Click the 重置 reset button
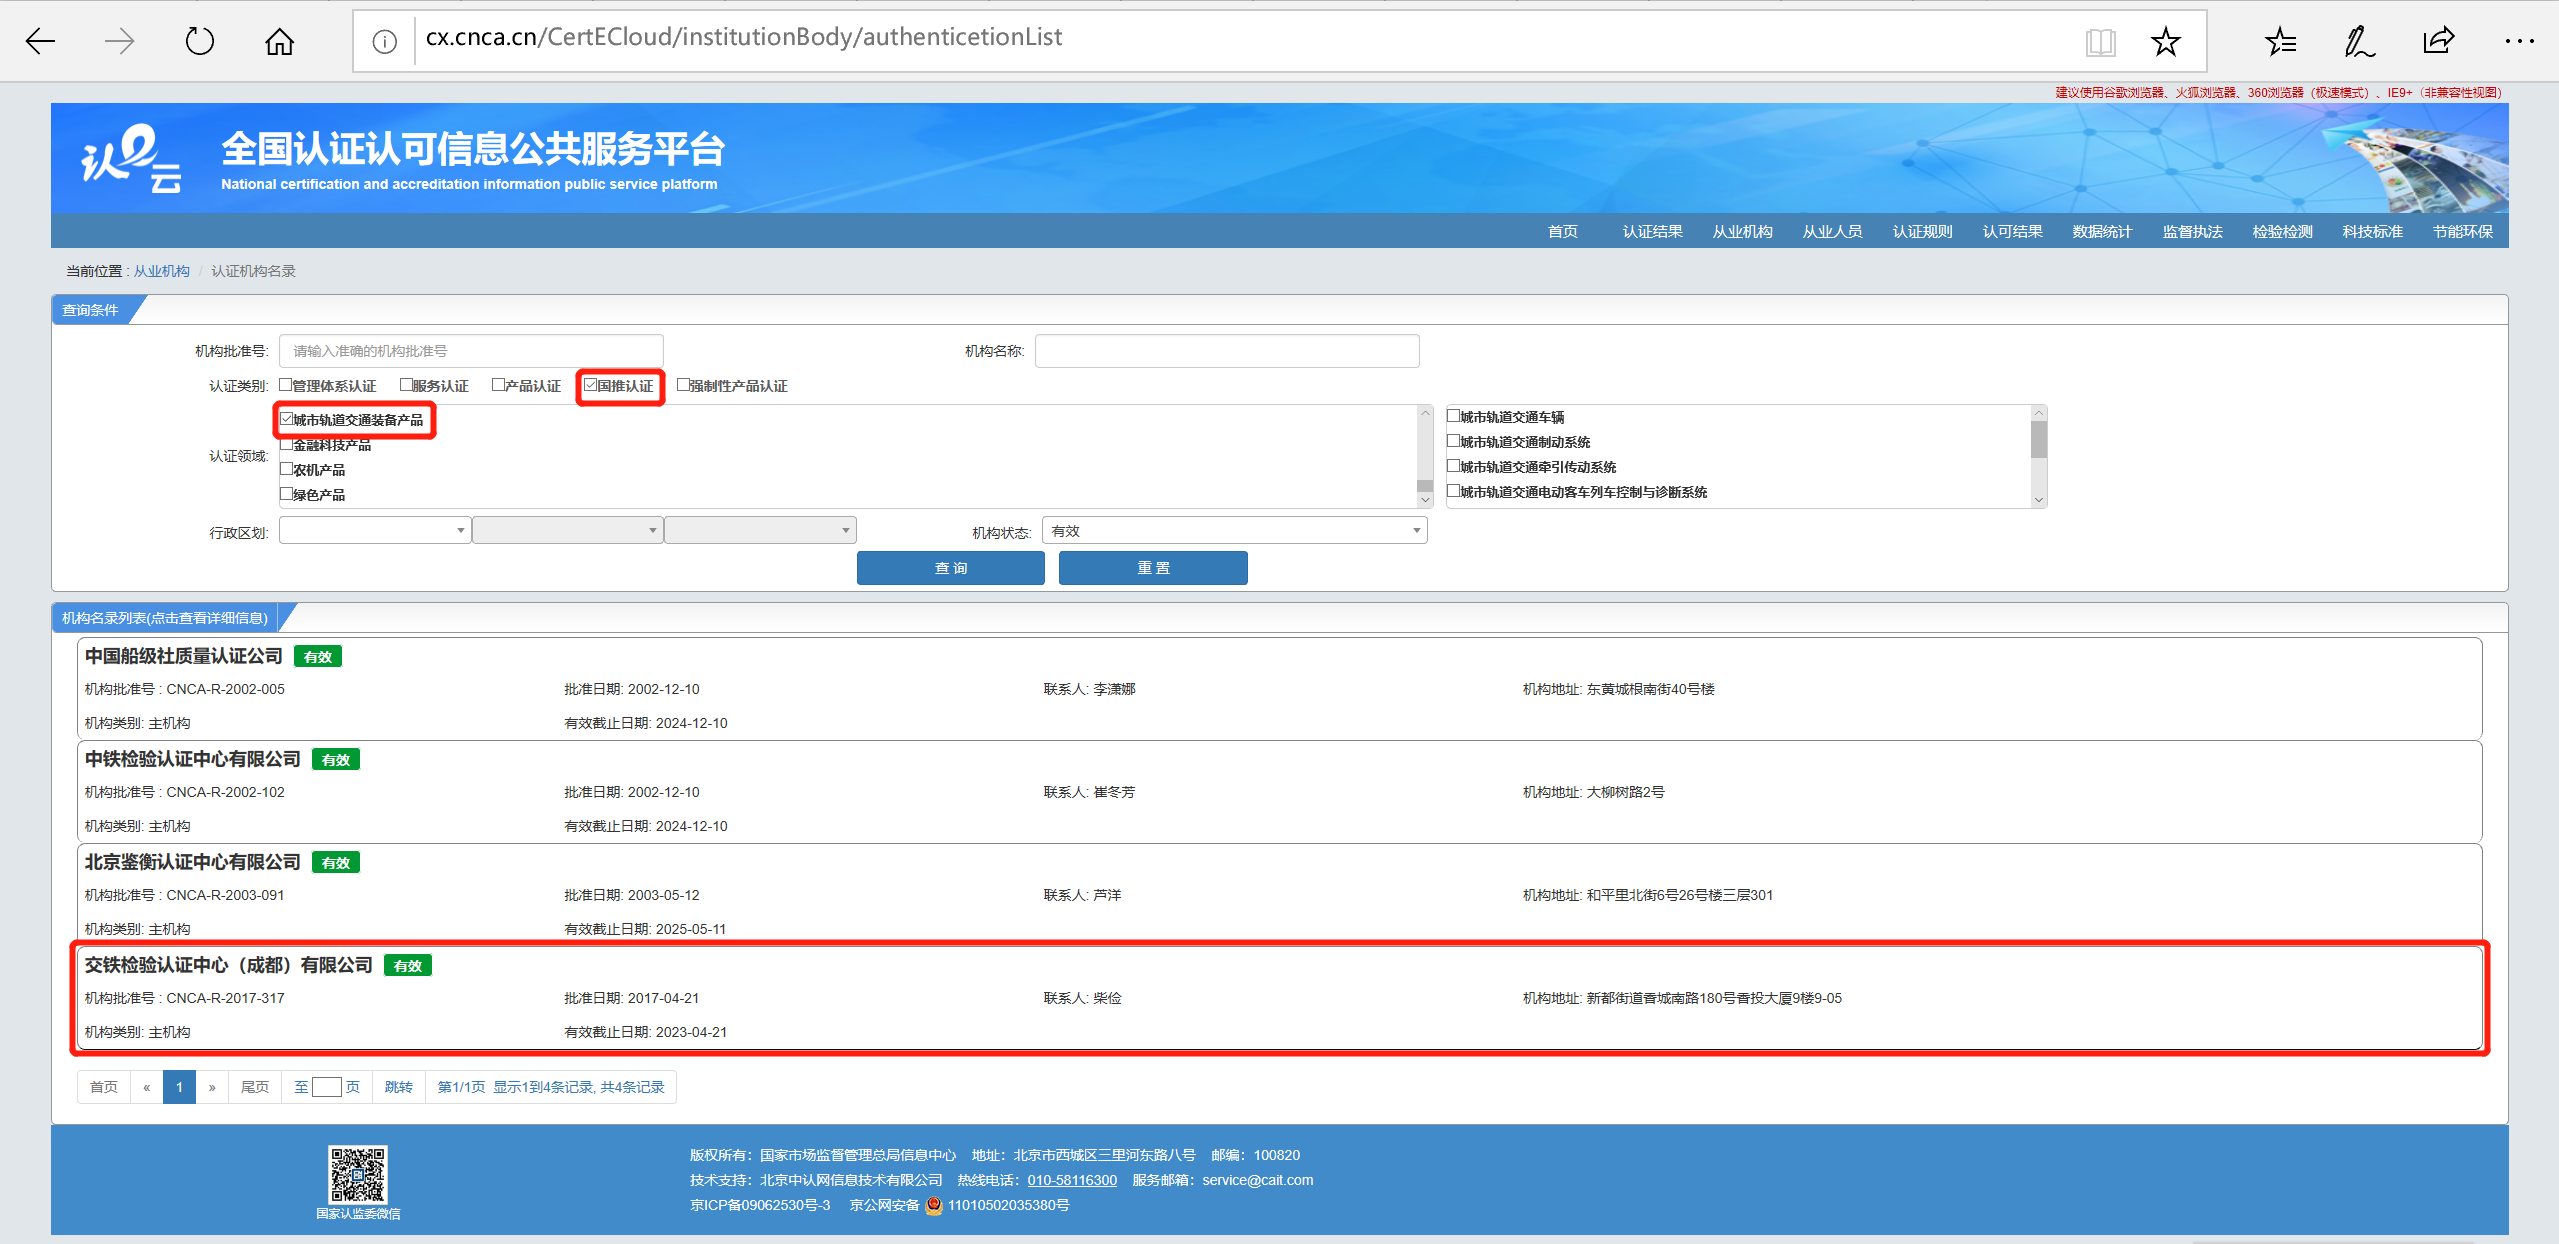The image size is (2559, 1244). (x=1153, y=568)
